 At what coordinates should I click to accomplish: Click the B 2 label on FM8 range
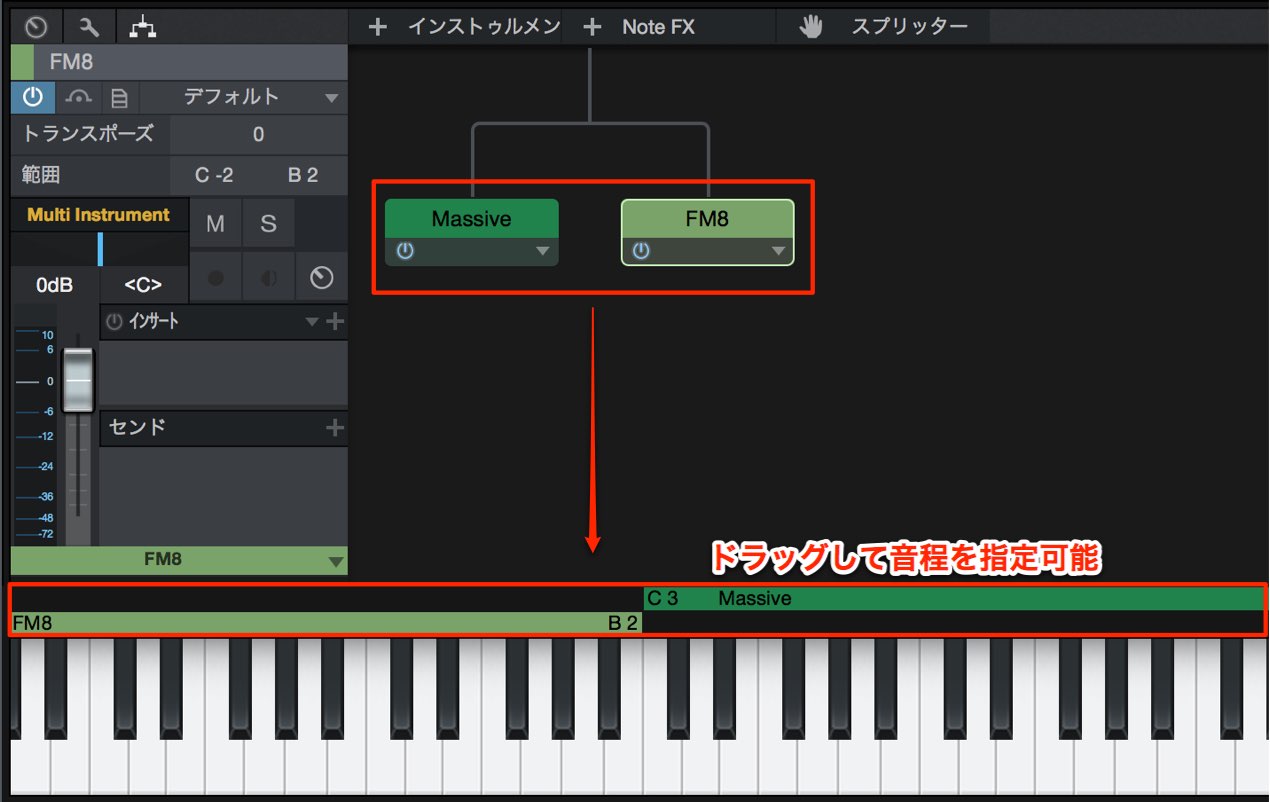[x=623, y=623]
